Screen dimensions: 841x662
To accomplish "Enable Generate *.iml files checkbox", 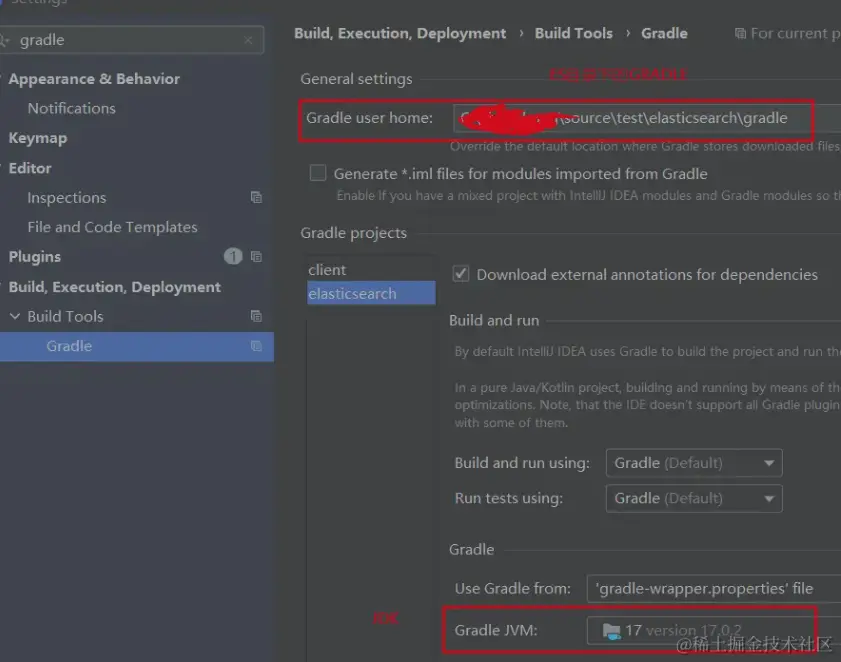I will point(318,173).
